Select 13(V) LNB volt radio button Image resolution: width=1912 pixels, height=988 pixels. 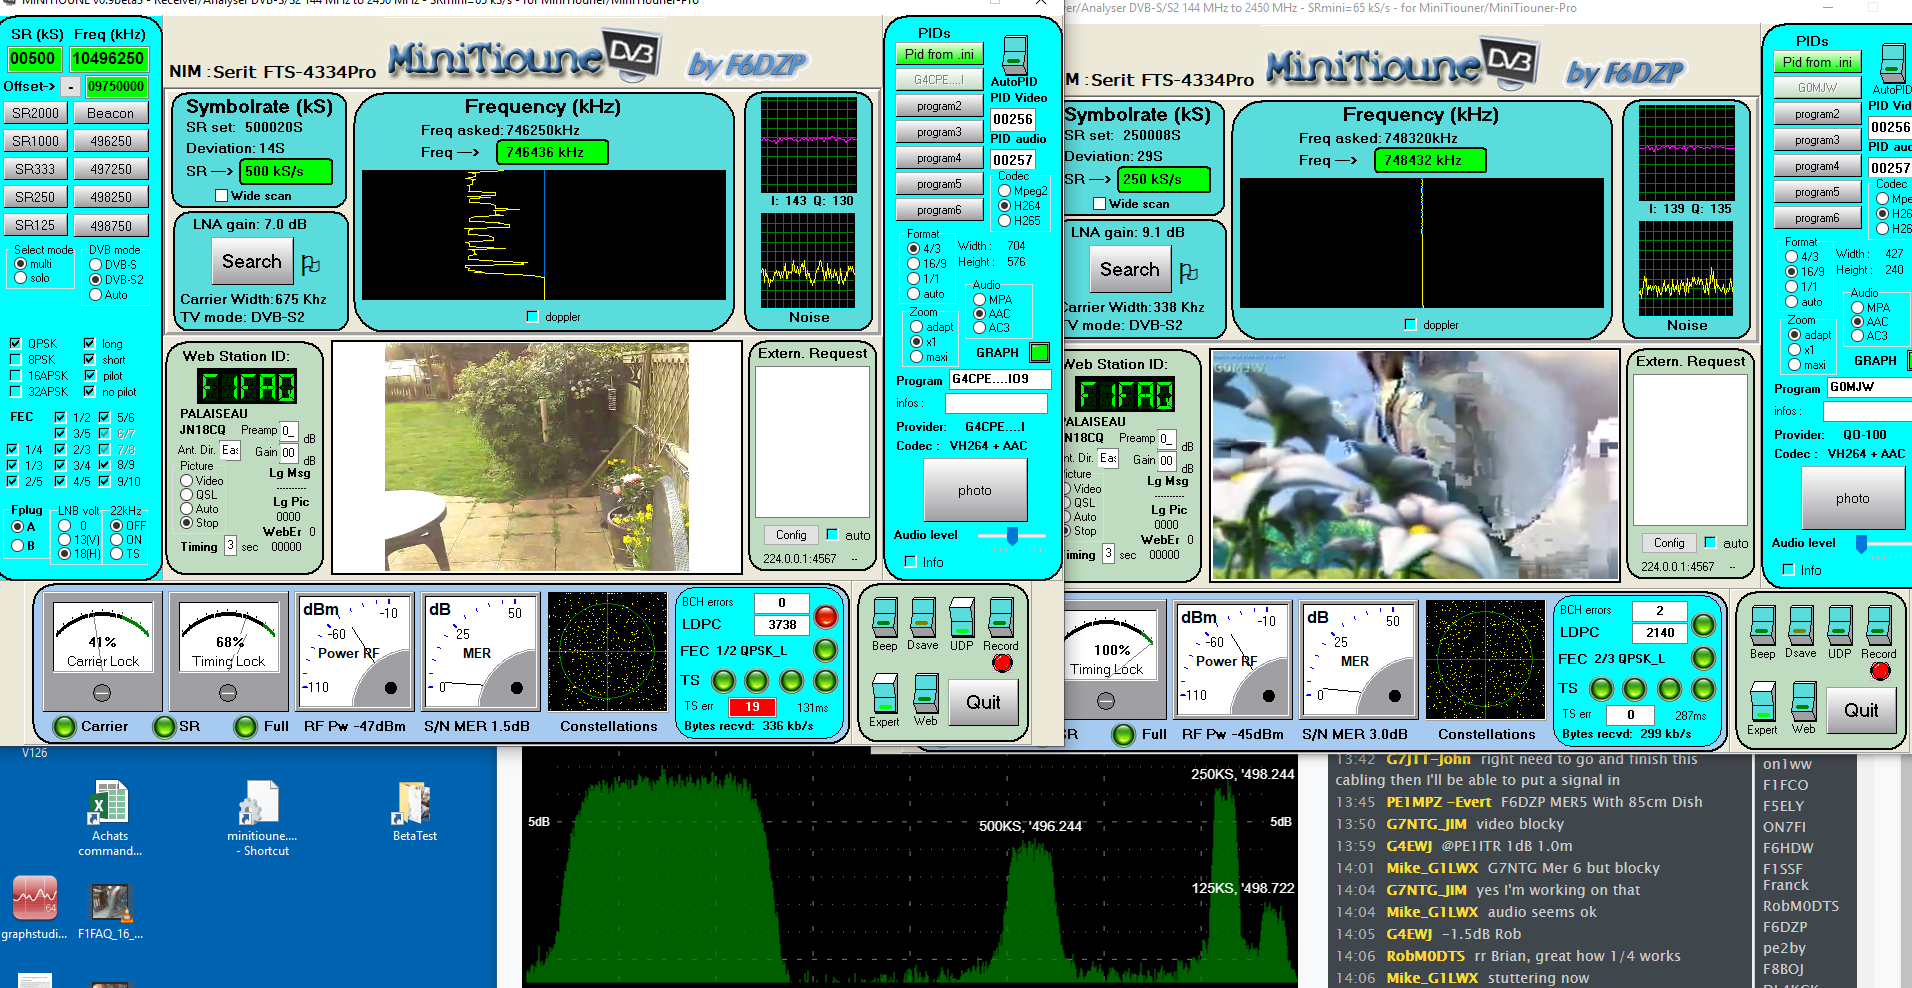[65, 539]
